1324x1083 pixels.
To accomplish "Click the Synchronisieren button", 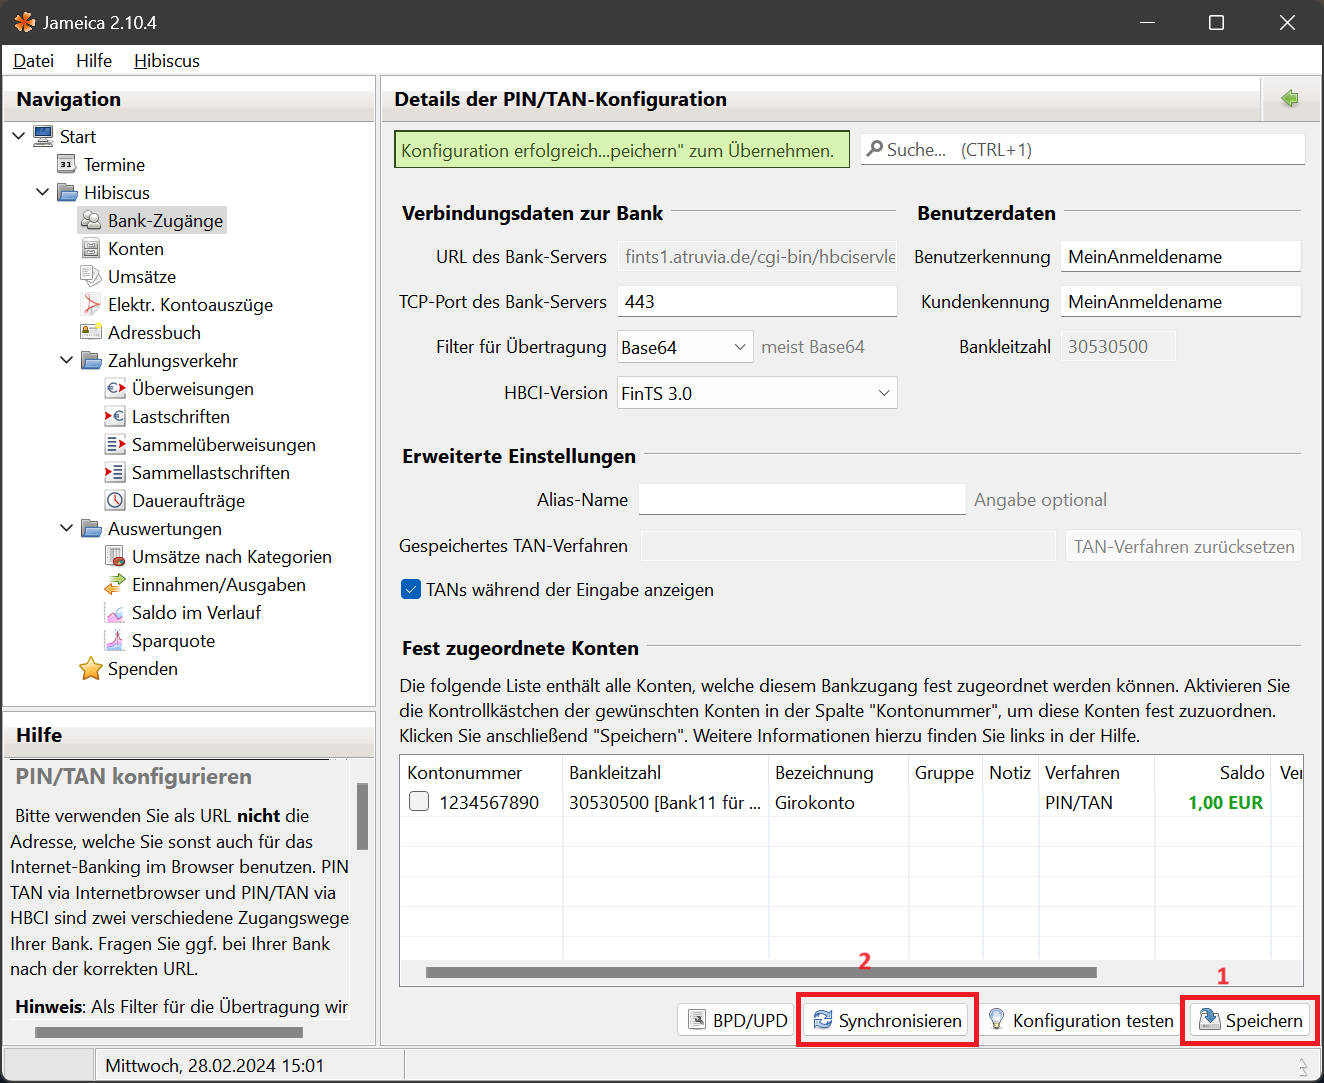I will pyautogui.click(x=888, y=1020).
